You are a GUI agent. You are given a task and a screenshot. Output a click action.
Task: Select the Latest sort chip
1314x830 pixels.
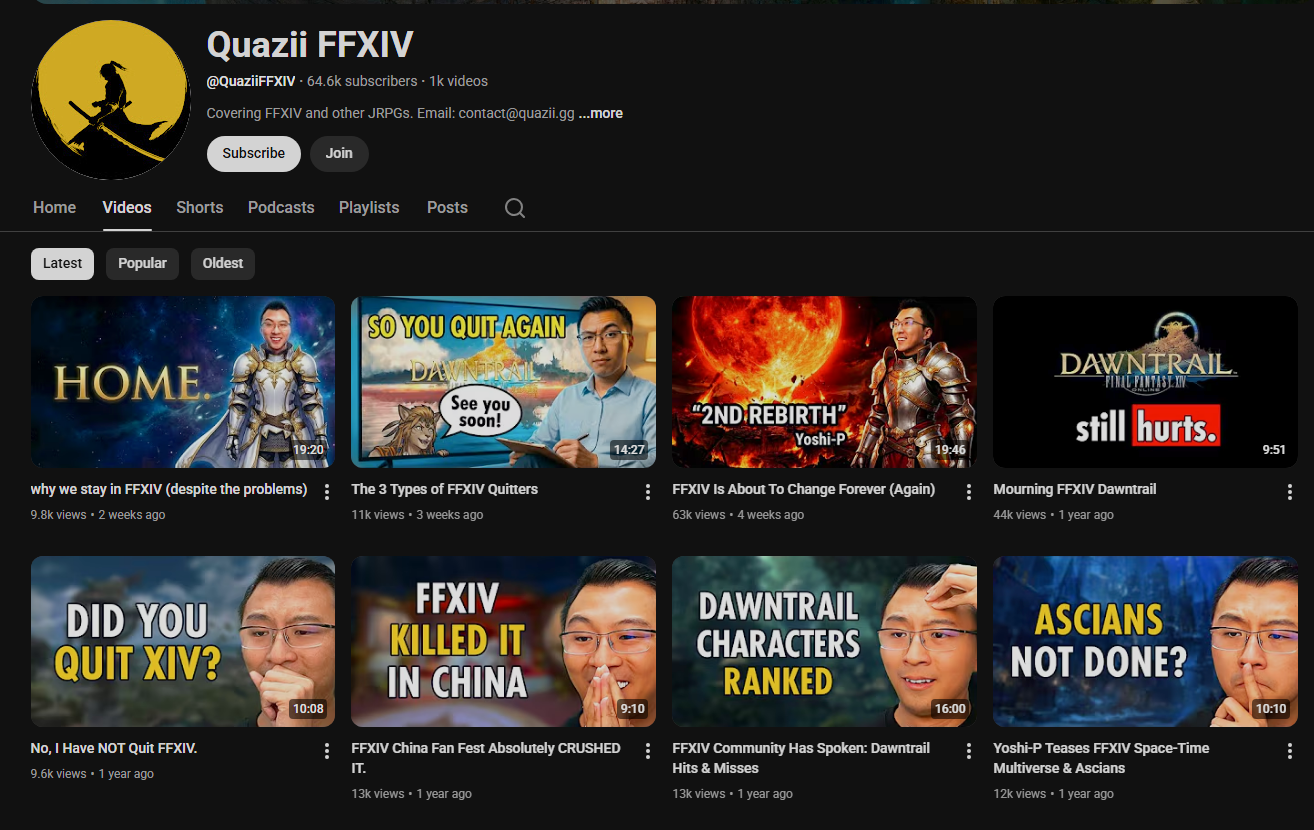63,263
